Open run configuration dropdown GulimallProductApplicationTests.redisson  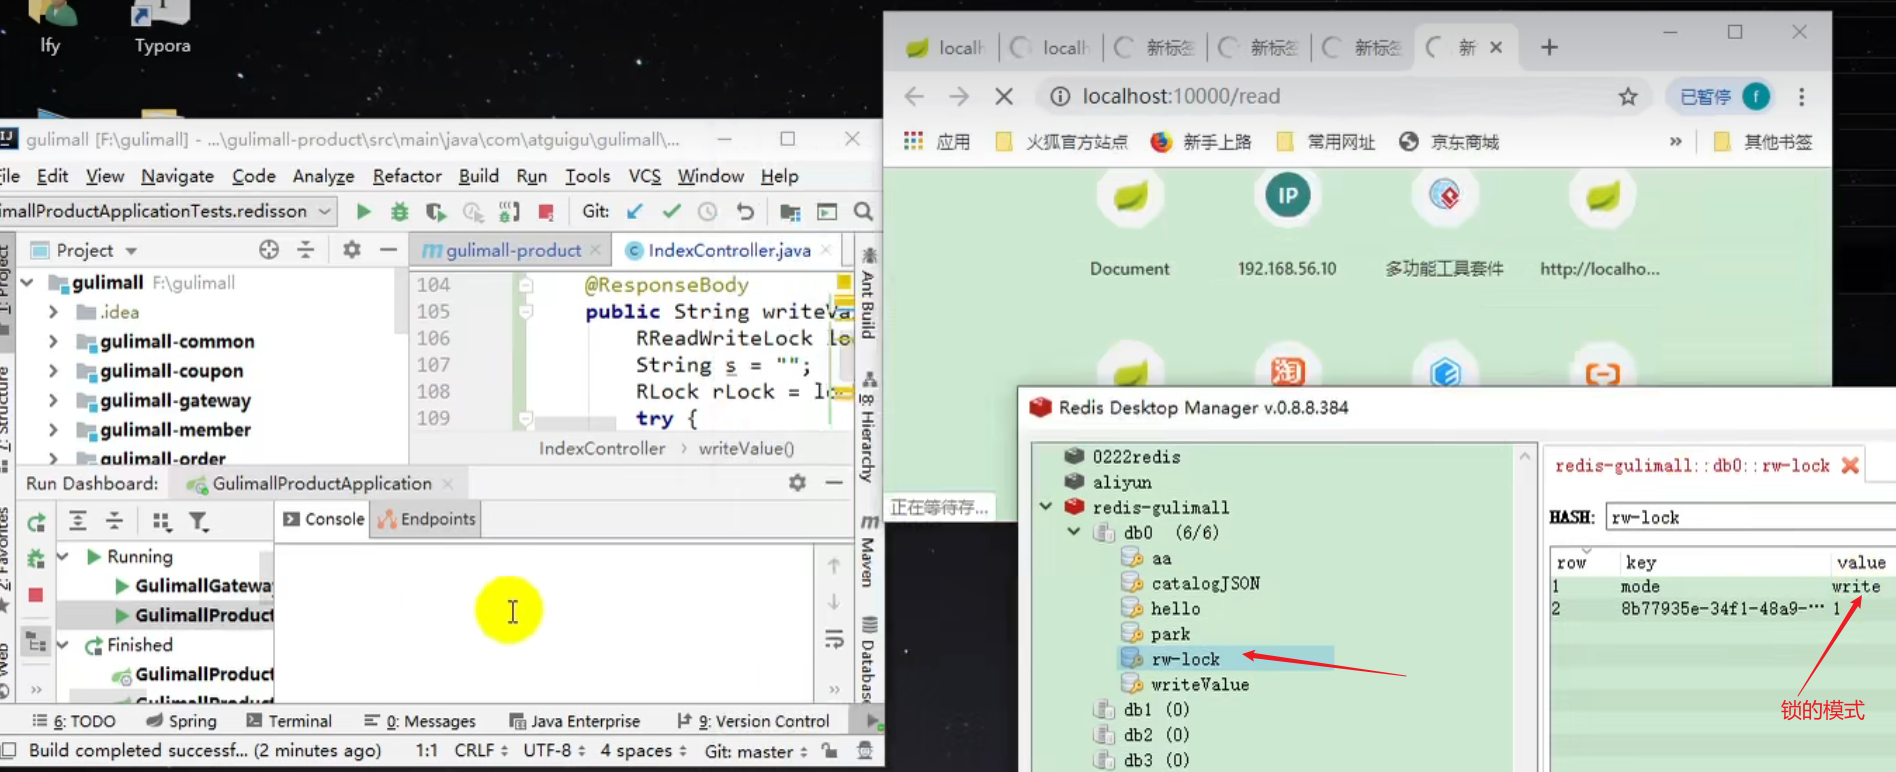tap(166, 211)
